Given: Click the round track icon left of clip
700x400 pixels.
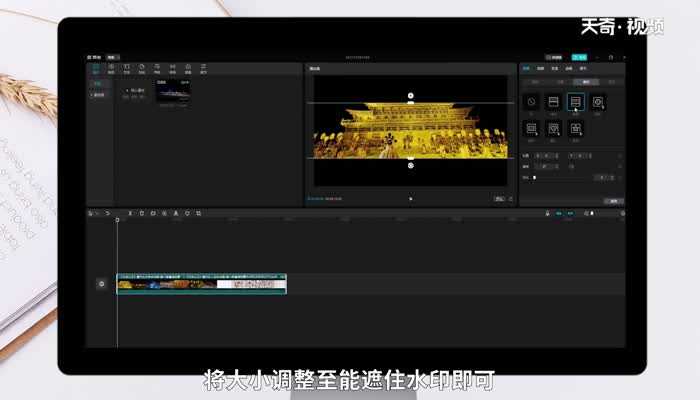Looking at the screenshot, I should coord(102,284).
